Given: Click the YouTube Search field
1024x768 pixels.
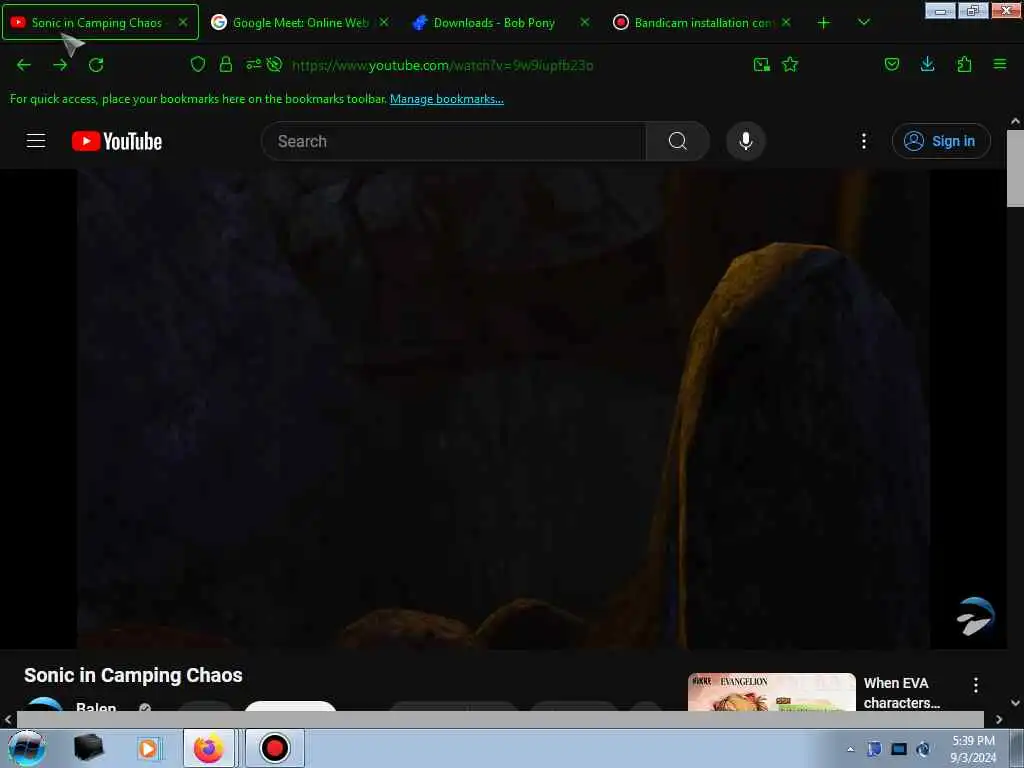Looking at the screenshot, I should pos(453,141).
